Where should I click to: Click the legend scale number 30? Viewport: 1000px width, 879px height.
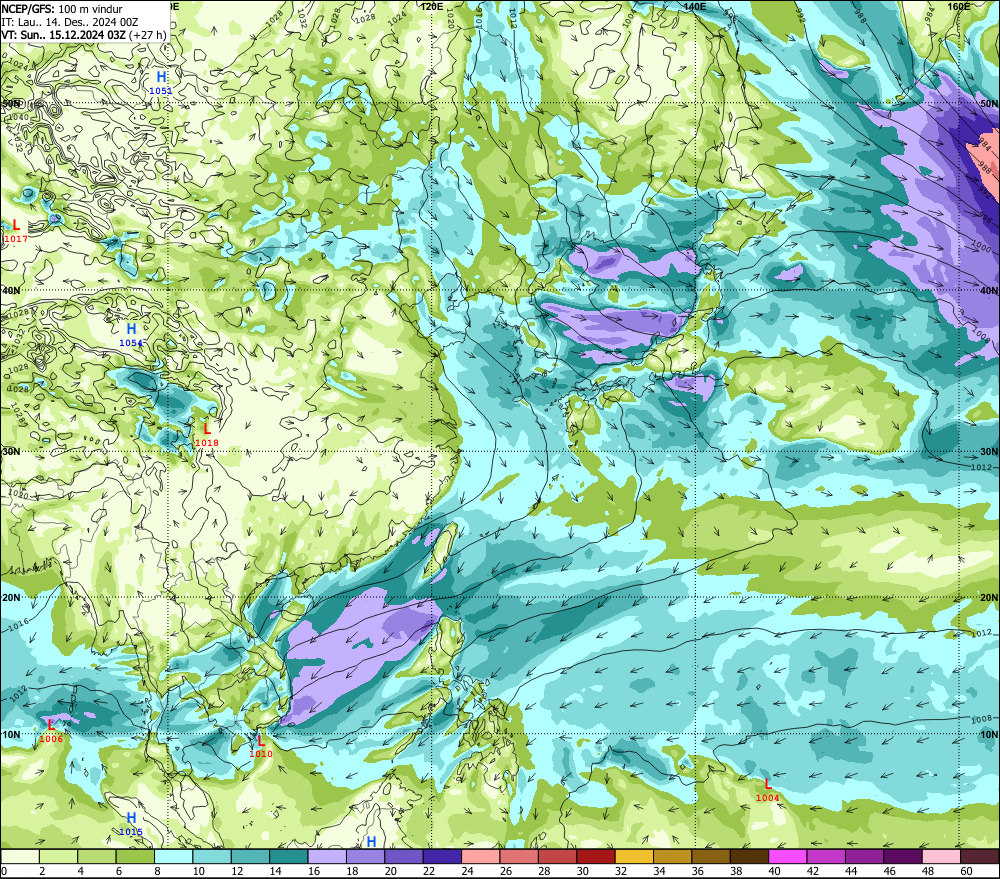[x=583, y=871]
